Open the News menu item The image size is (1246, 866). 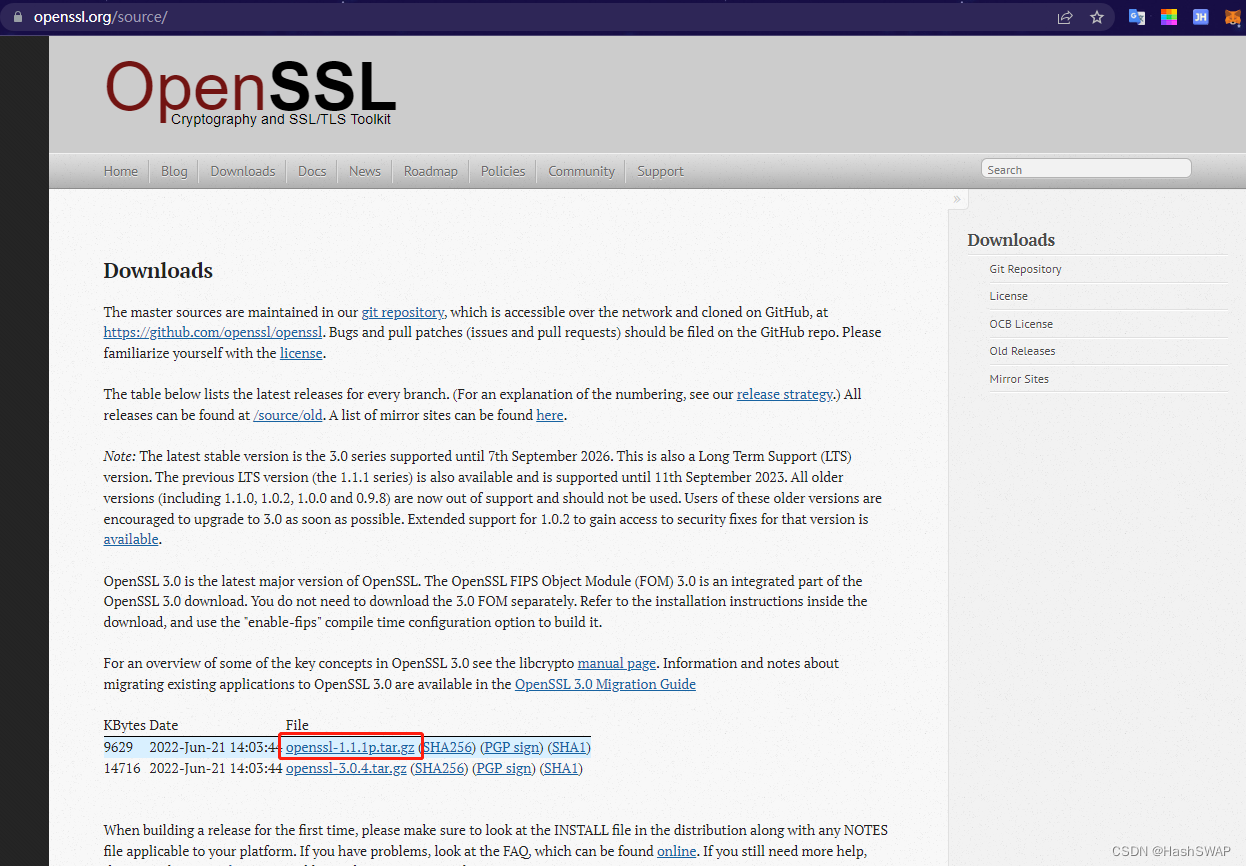[x=365, y=171]
